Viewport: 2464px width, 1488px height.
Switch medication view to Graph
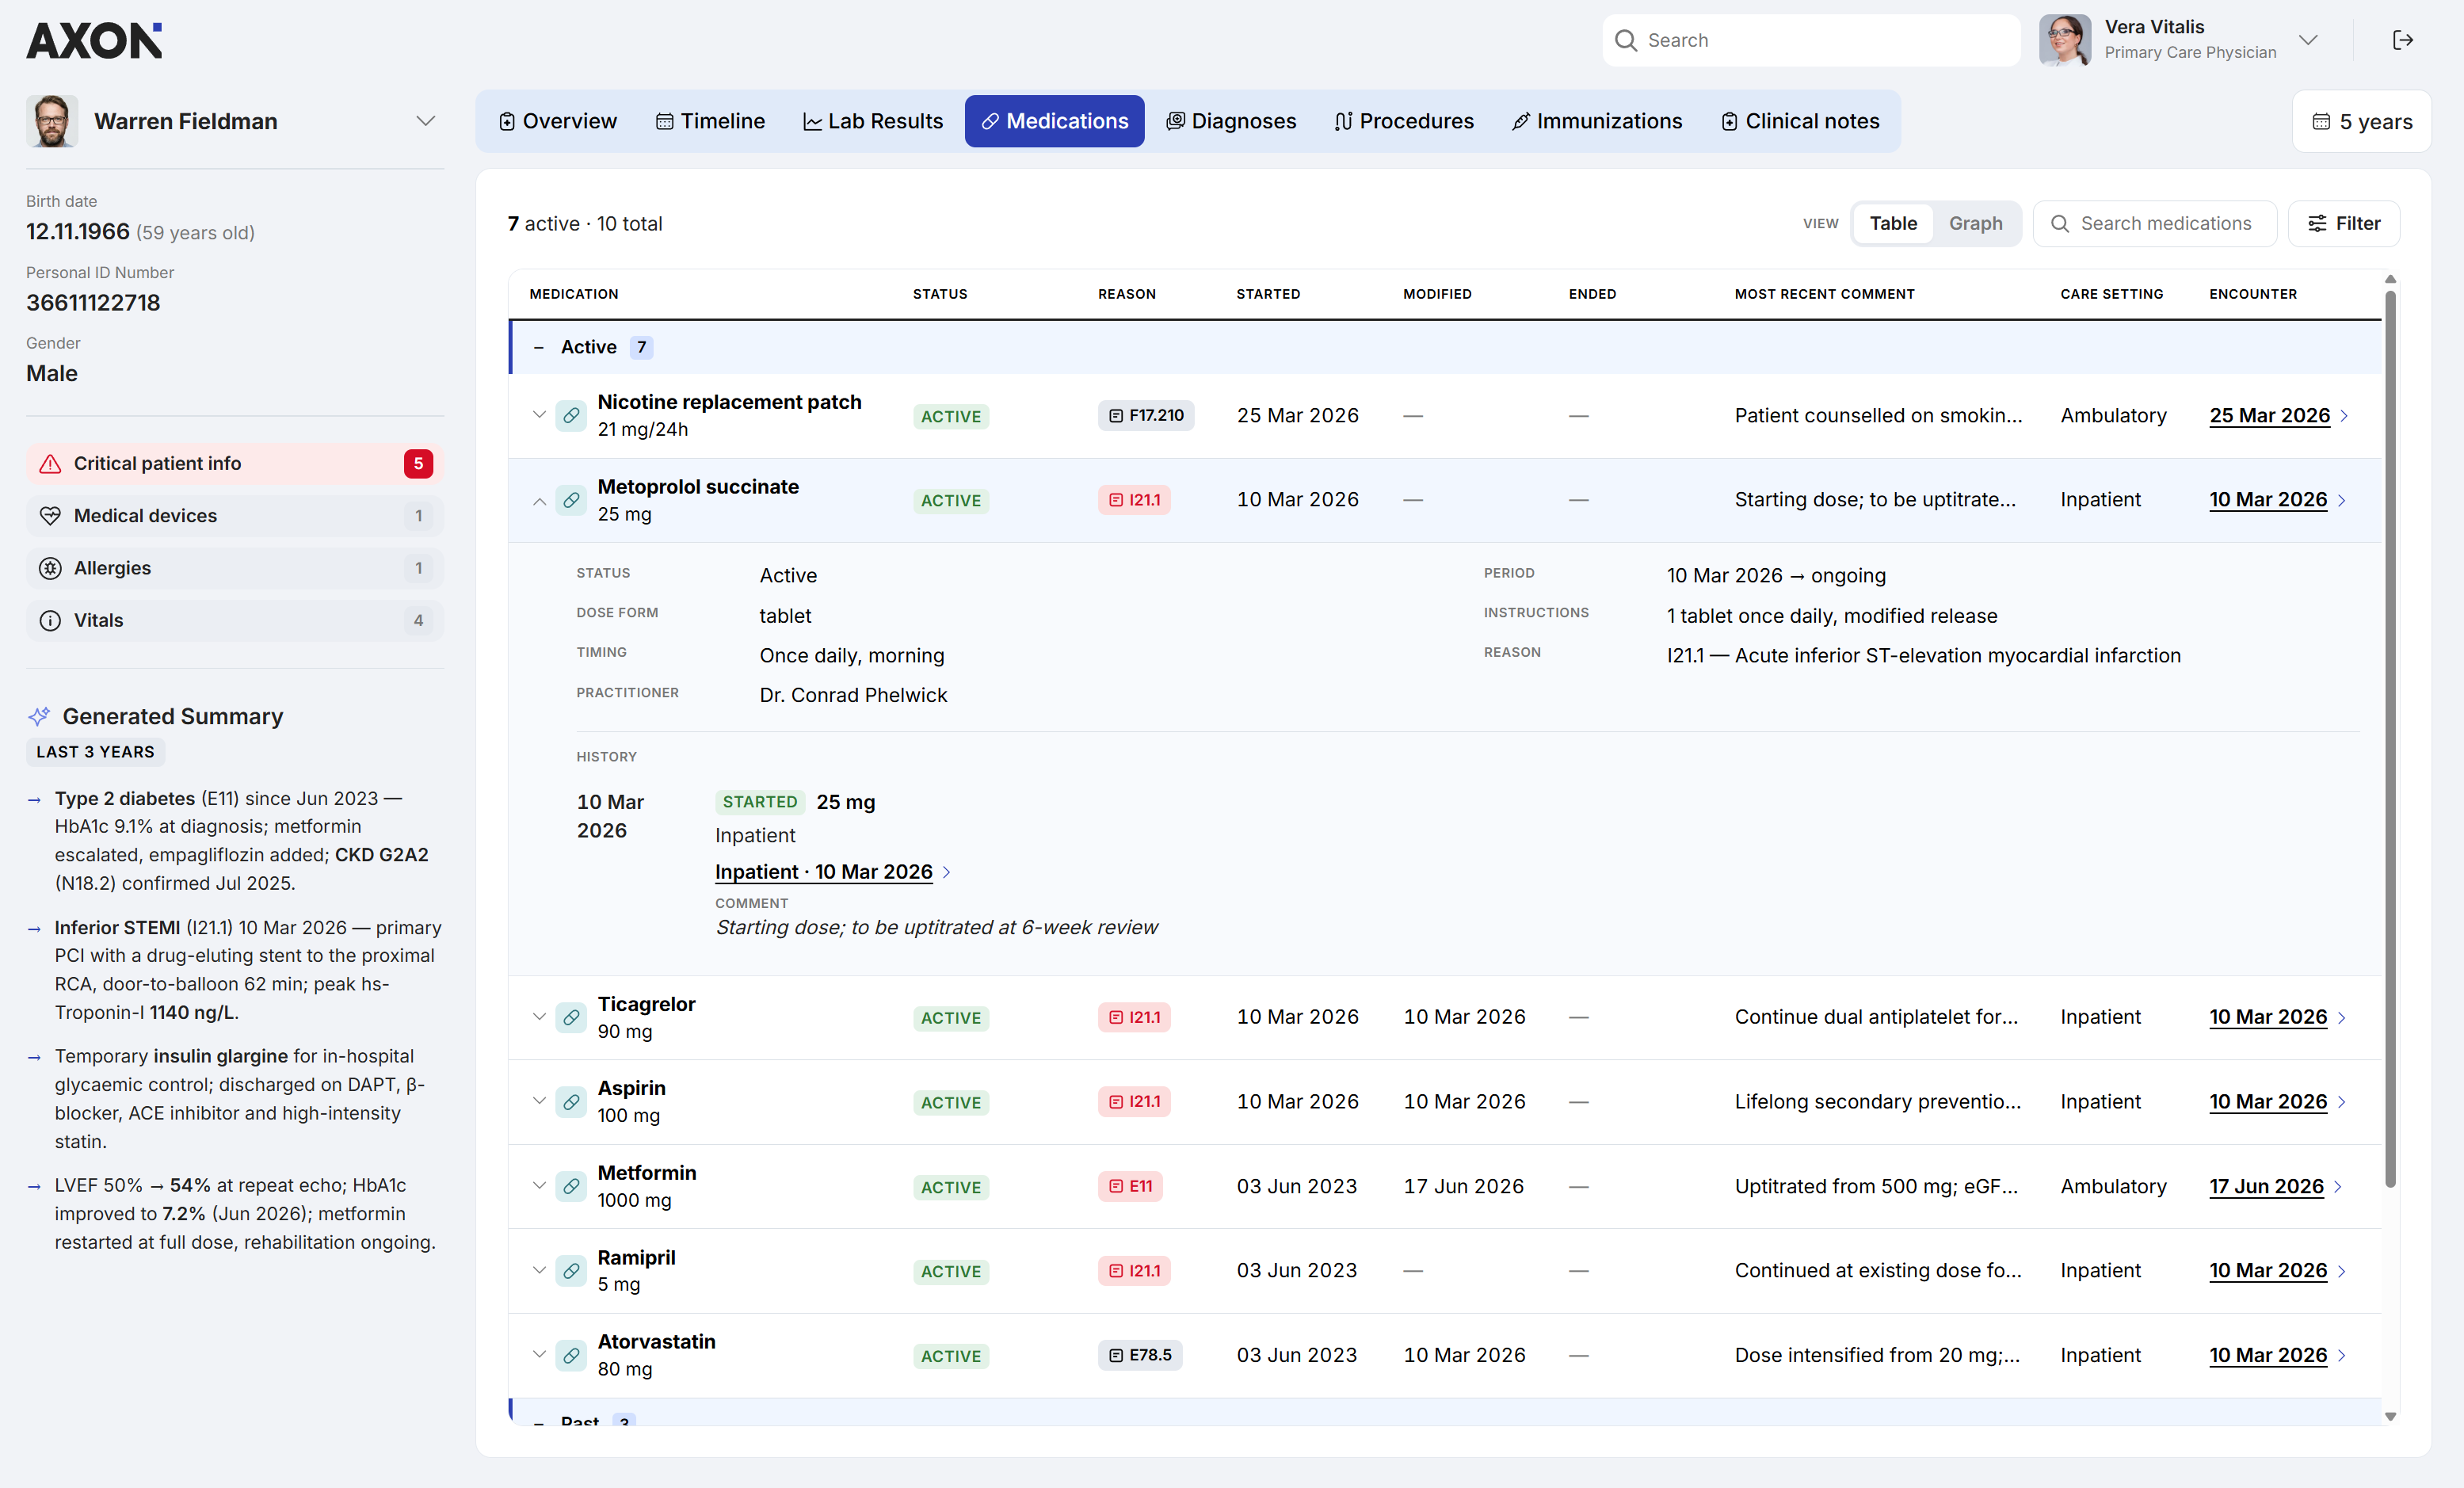click(x=1975, y=223)
